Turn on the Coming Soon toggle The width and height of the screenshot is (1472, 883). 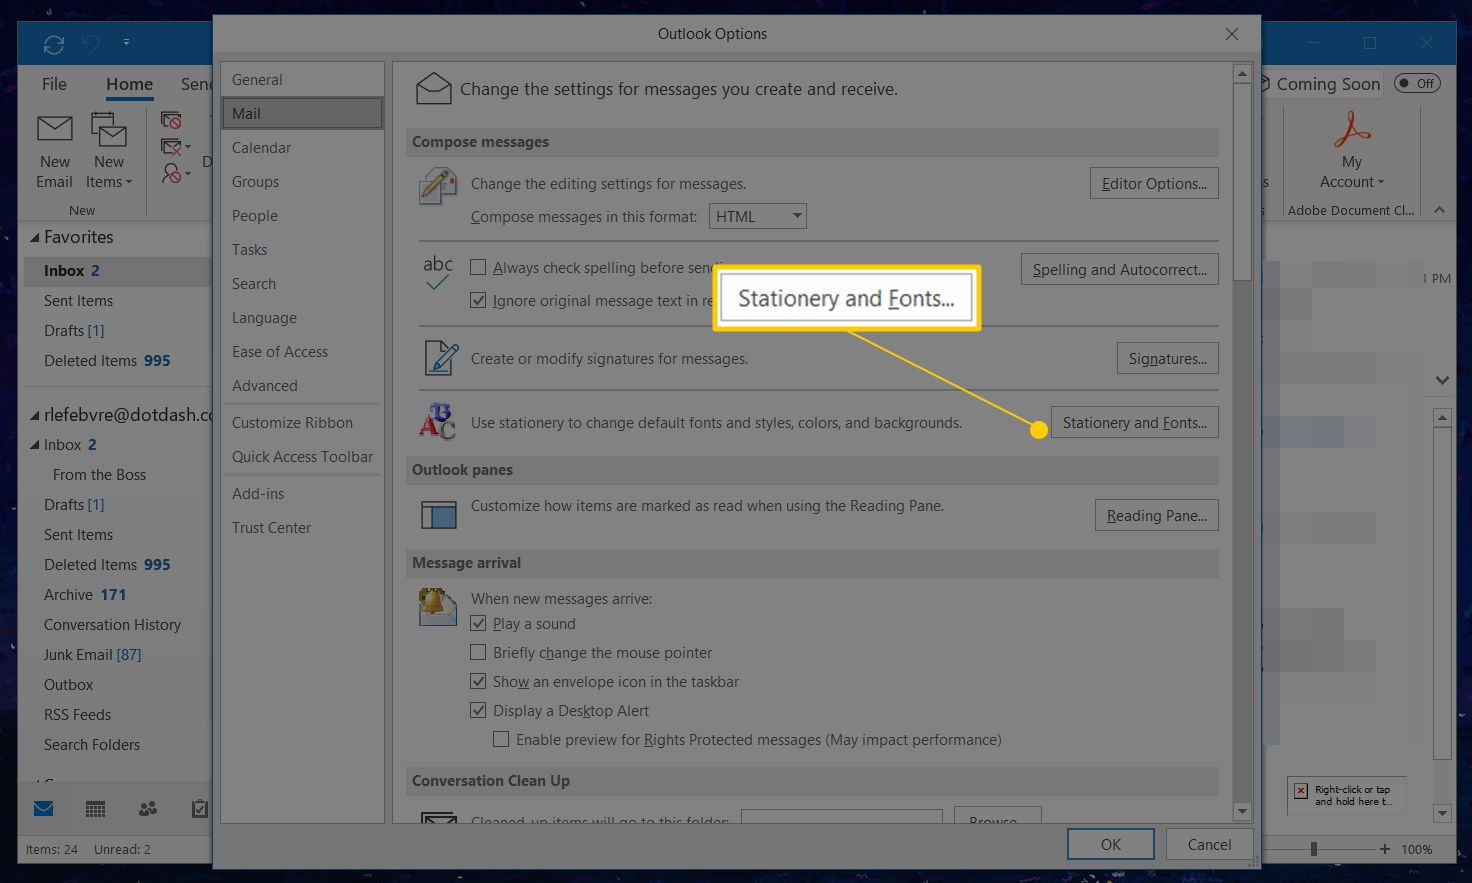pos(1417,84)
